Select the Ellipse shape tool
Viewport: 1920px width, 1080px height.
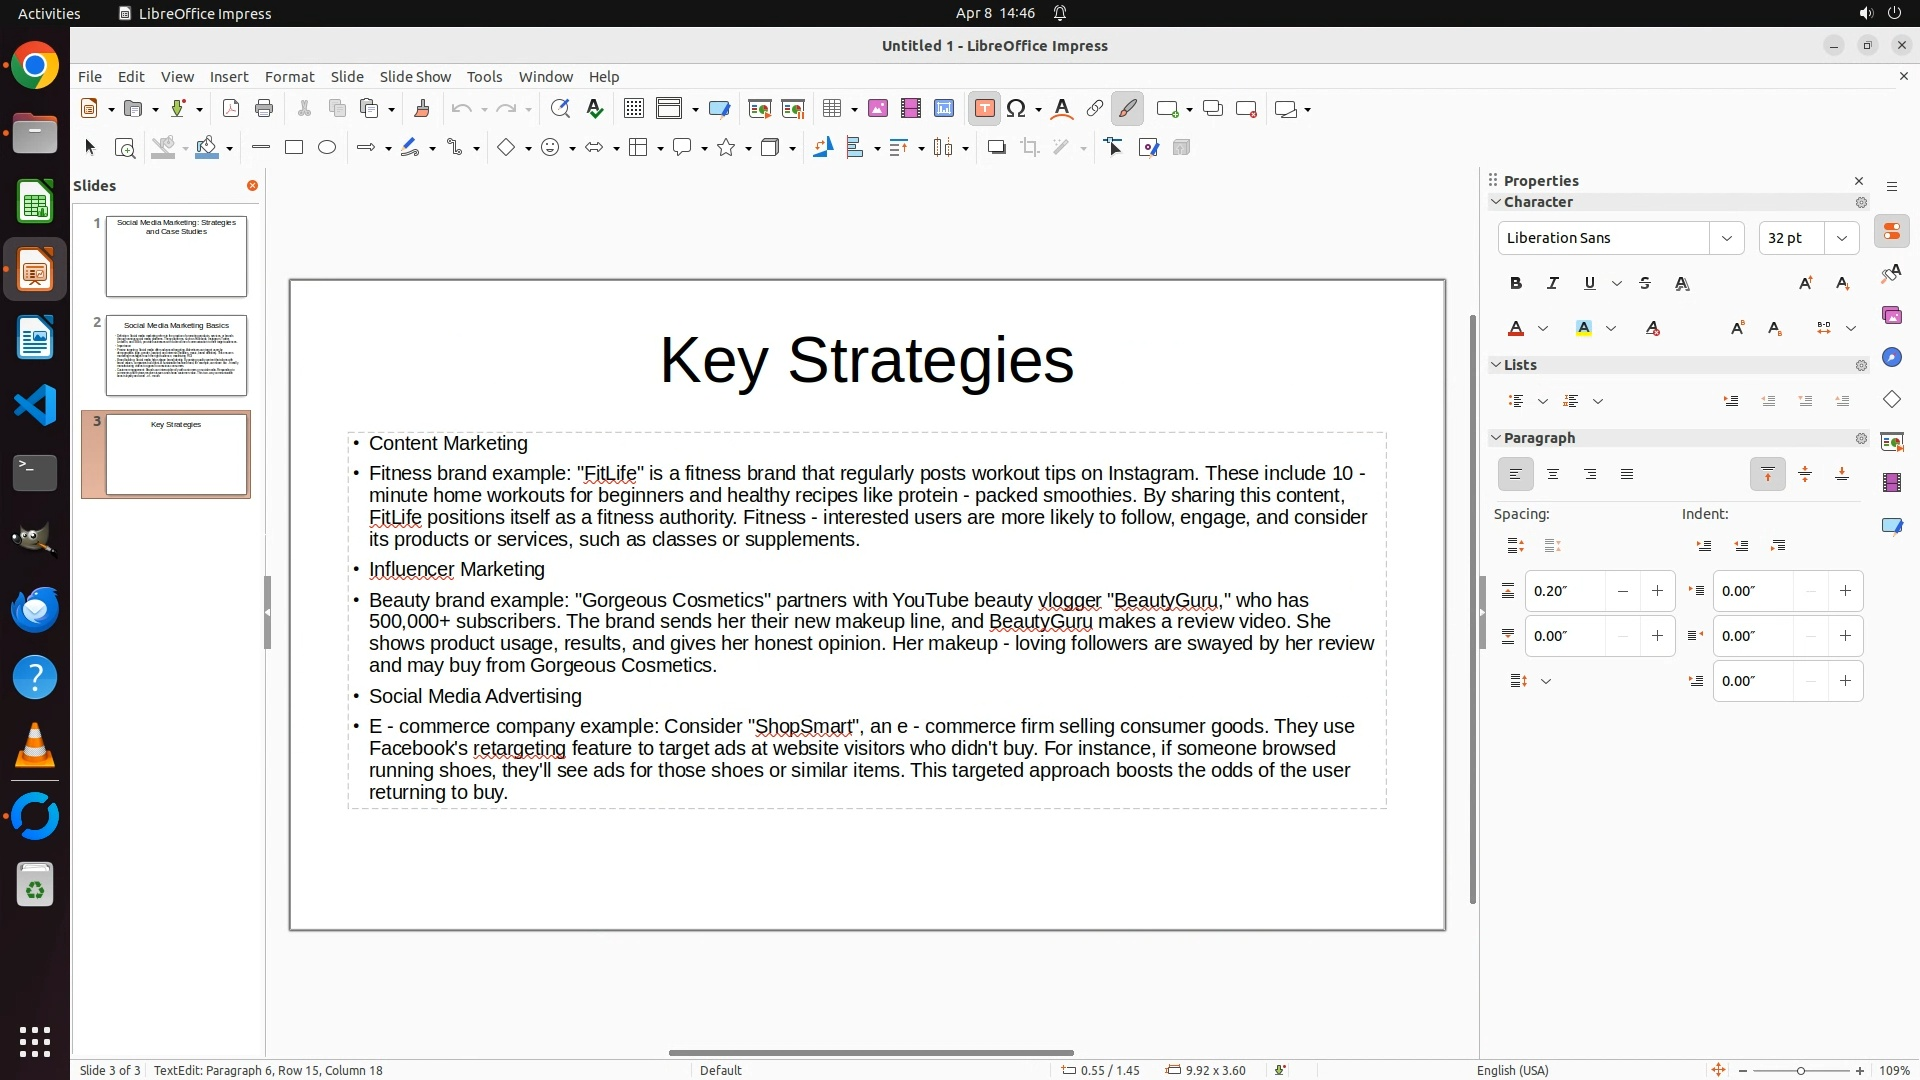tap(327, 148)
